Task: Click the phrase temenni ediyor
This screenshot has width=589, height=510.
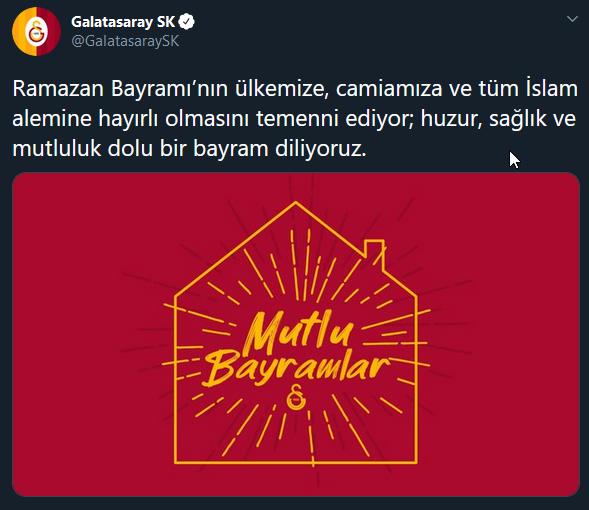Action: click(x=334, y=119)
